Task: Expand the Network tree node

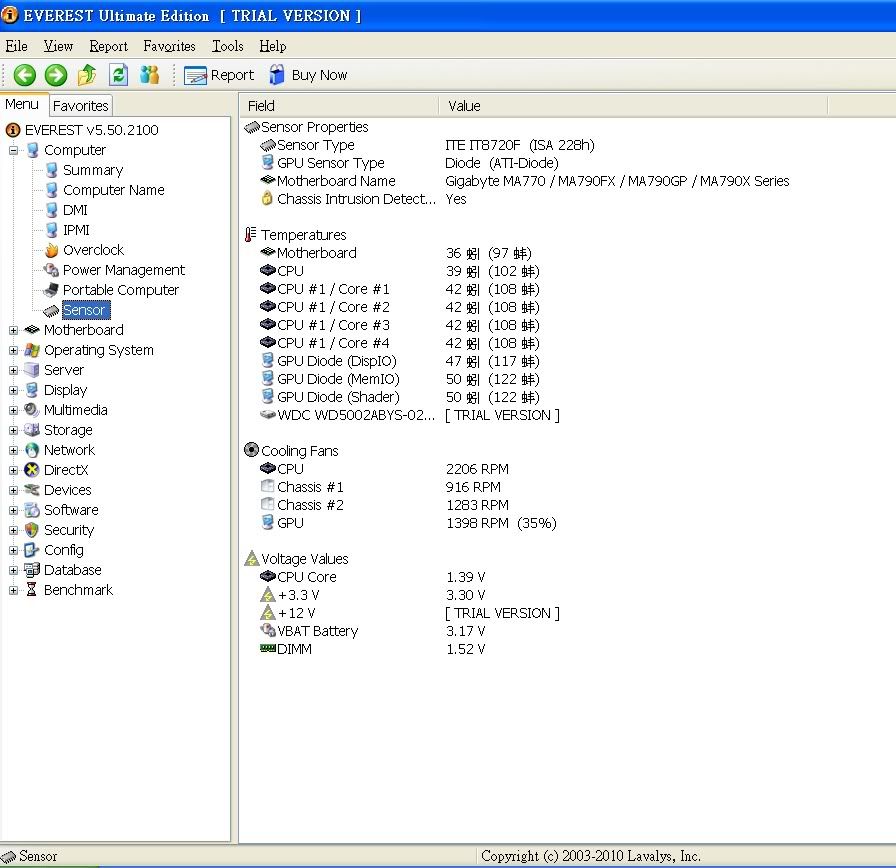Action: coord(14,450)
